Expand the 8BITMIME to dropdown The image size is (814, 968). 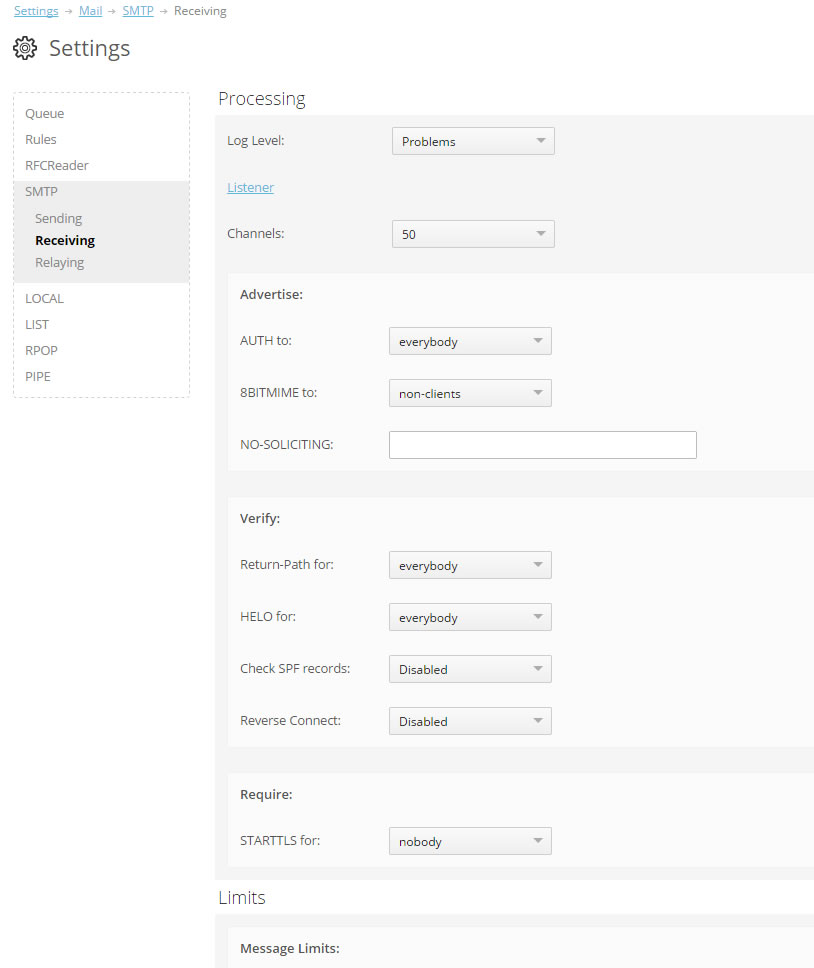click(x=470, y=393)
